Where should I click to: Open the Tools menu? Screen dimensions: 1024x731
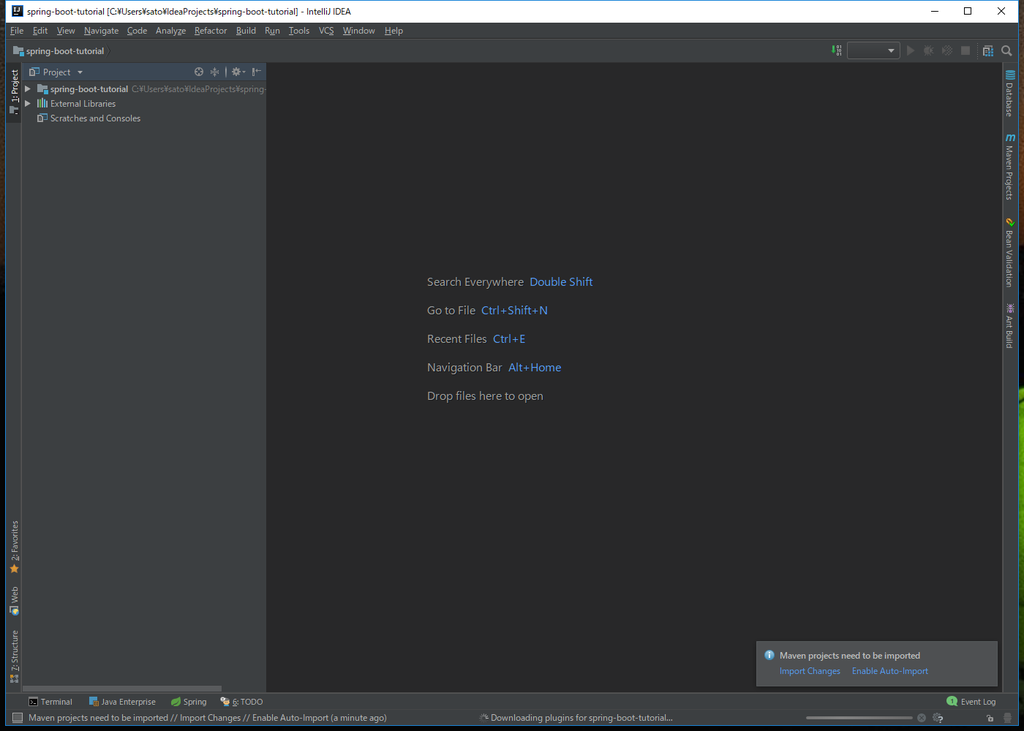[299, 31]
